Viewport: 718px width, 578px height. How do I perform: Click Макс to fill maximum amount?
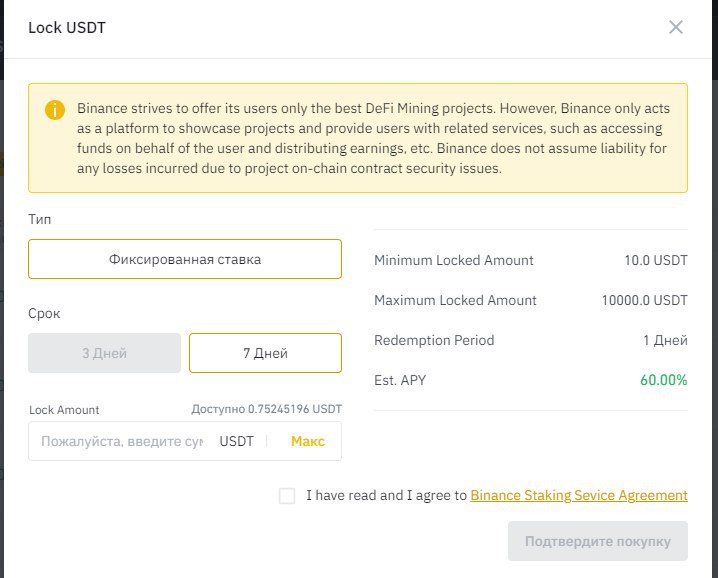point(308,442)
